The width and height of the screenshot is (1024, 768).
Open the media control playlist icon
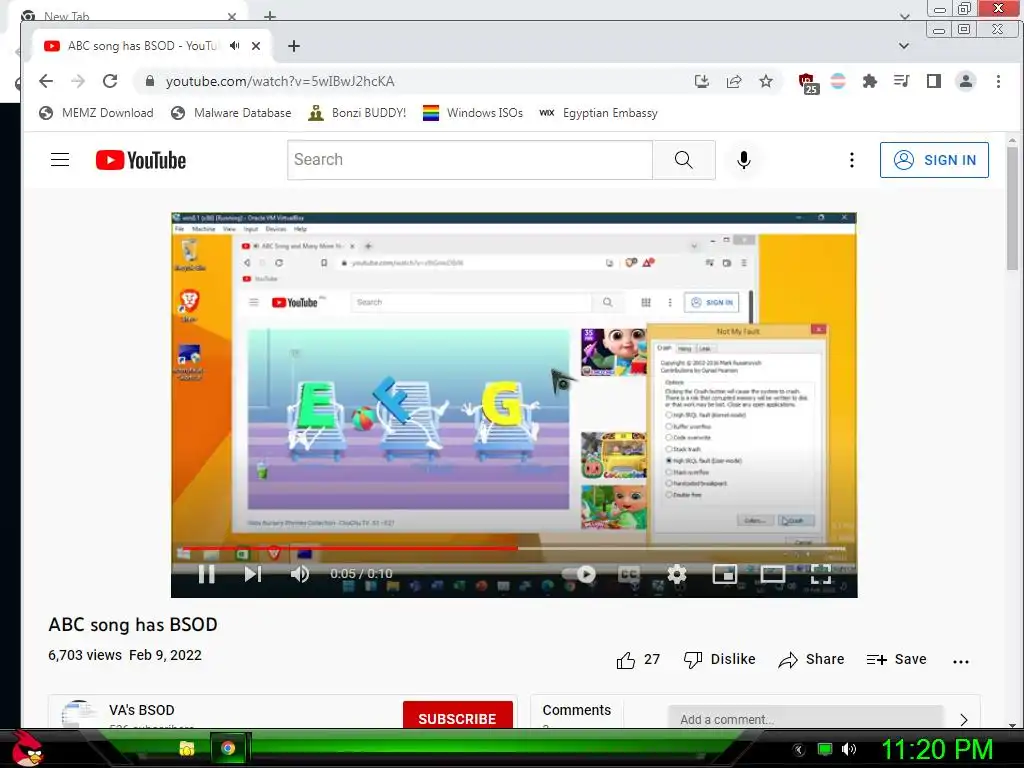pos(902,81)
